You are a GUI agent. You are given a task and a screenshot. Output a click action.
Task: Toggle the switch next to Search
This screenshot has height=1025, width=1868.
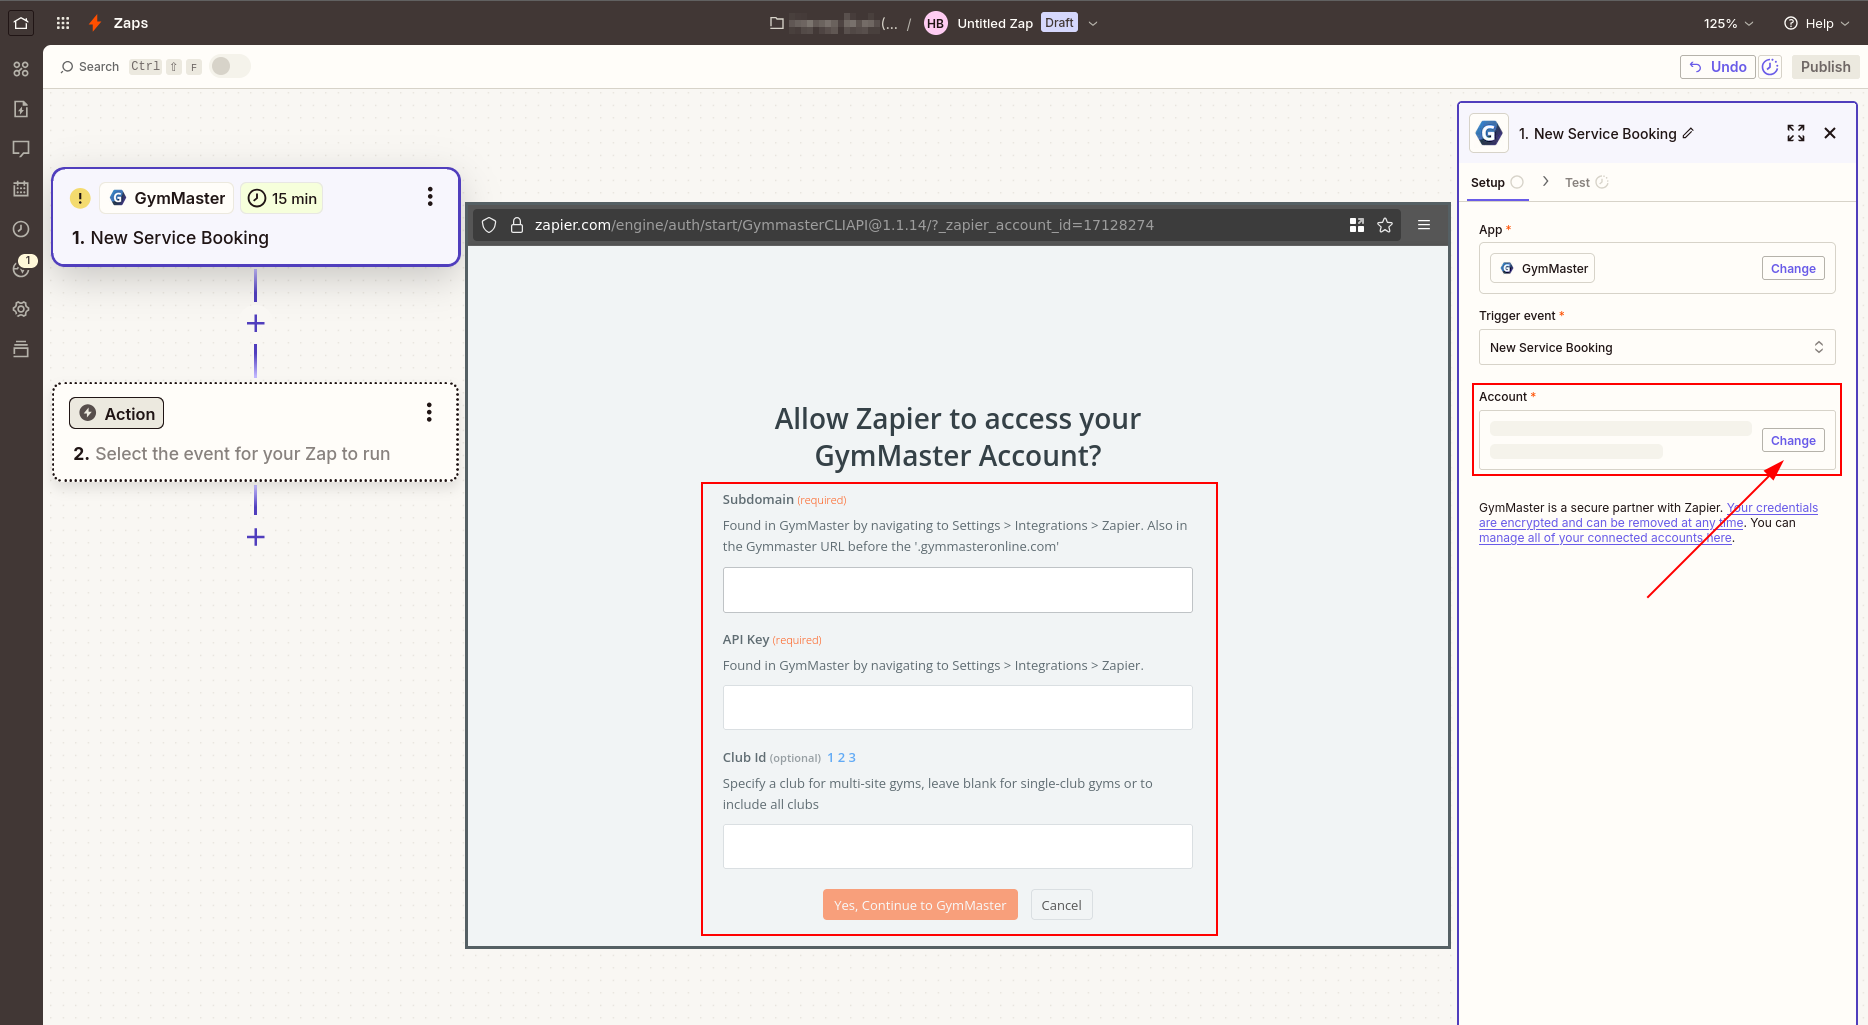tap(229, 66)
